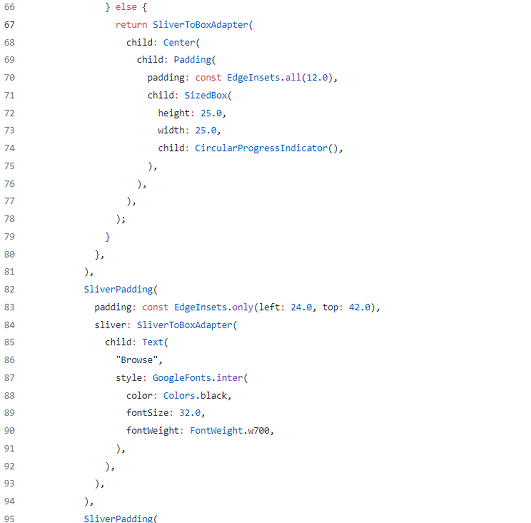Click the Text widget on line 85

[152, 342]
